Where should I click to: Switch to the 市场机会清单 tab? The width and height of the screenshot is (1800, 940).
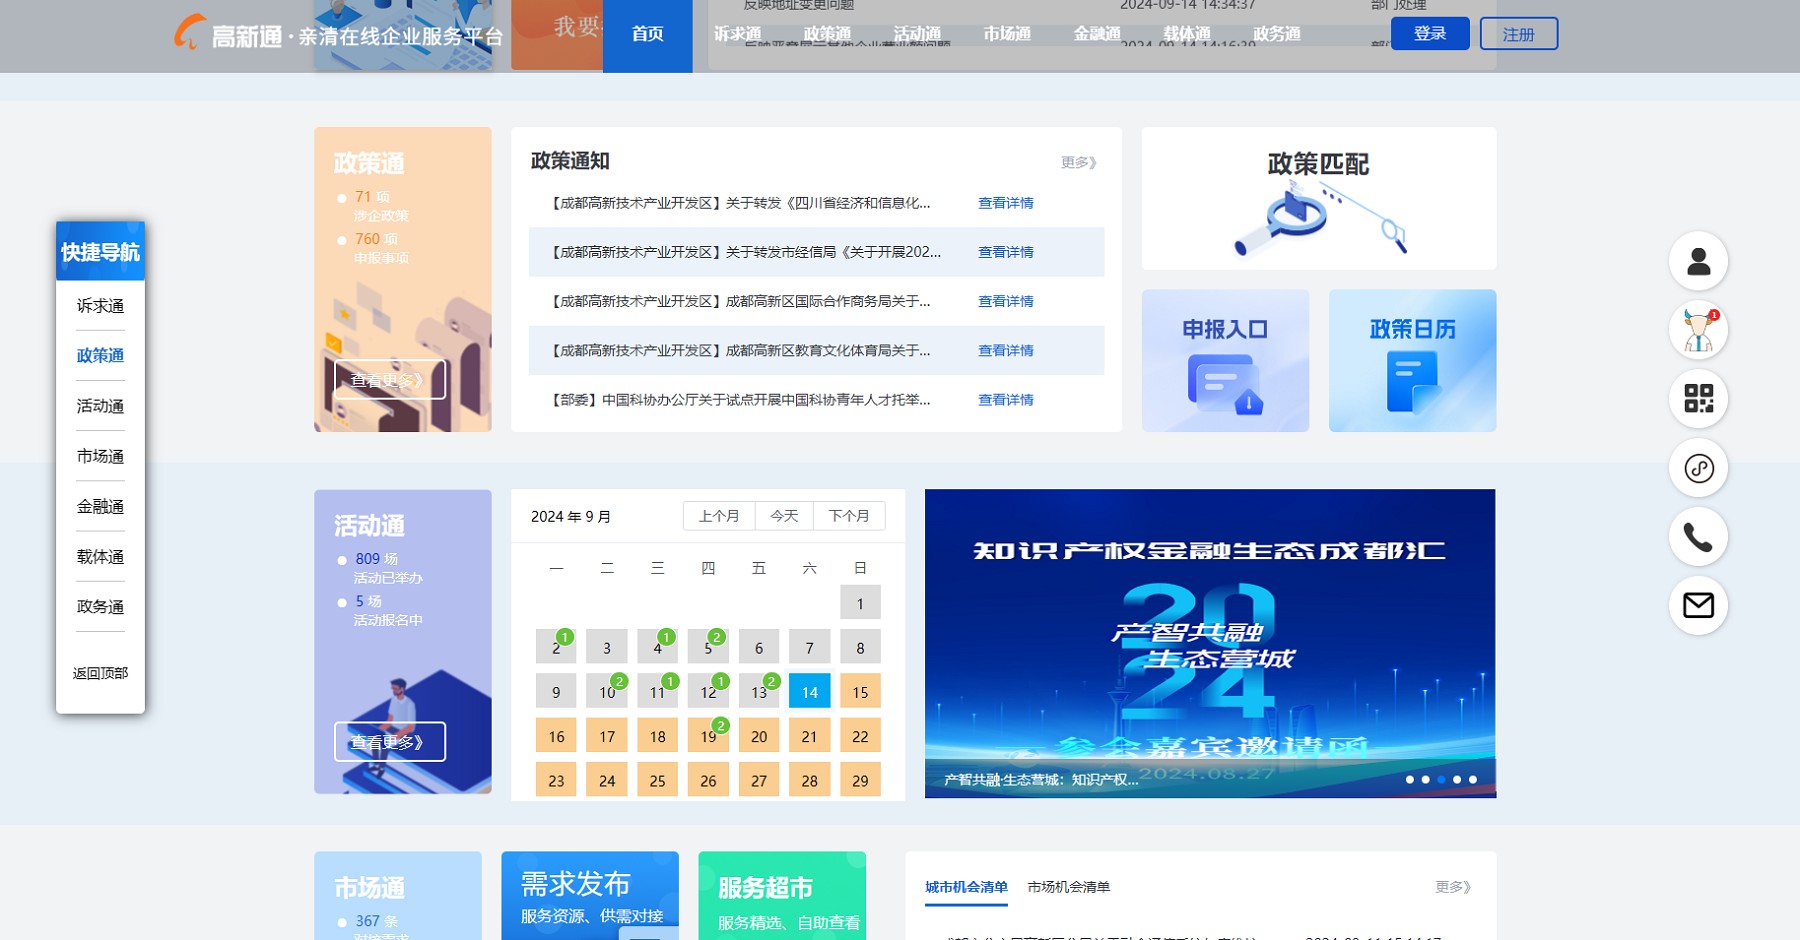coord(1068,887)
